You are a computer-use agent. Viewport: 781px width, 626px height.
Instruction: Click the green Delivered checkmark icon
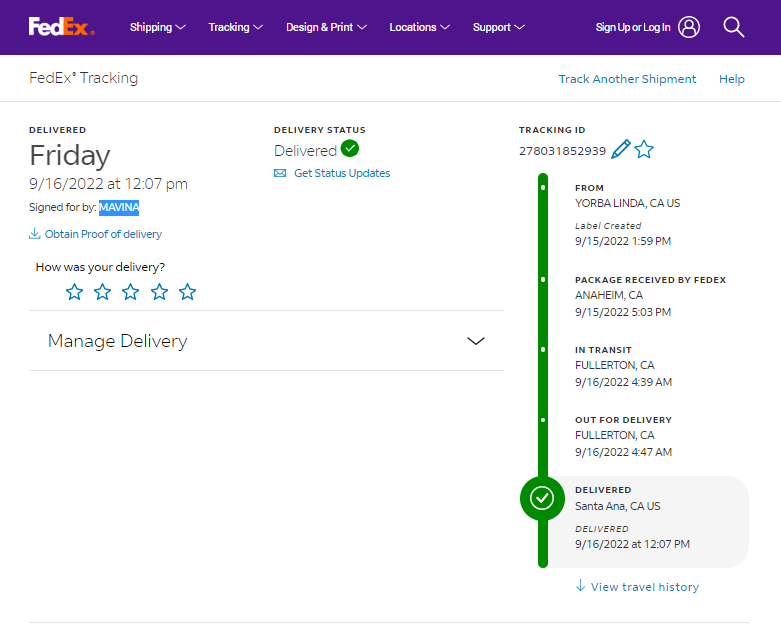(x=350, y=148)
